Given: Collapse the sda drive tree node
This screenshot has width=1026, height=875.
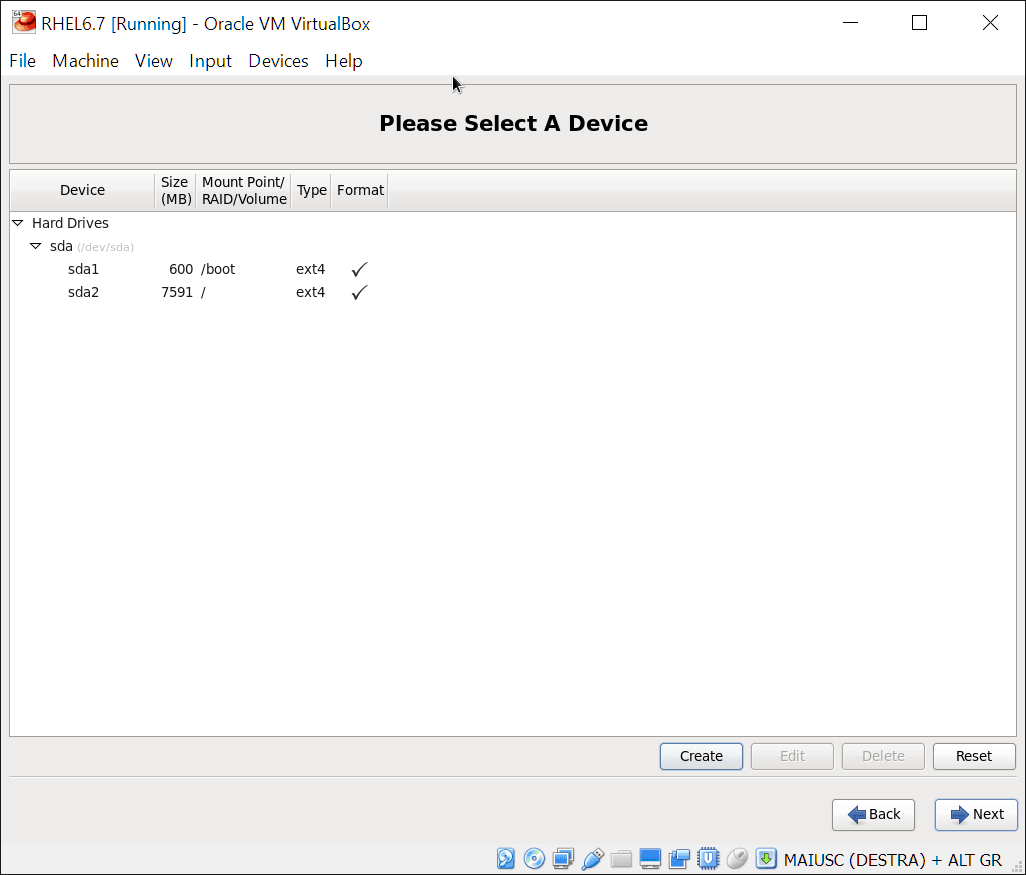Looking at the screenshot, I should pos(36,246).
